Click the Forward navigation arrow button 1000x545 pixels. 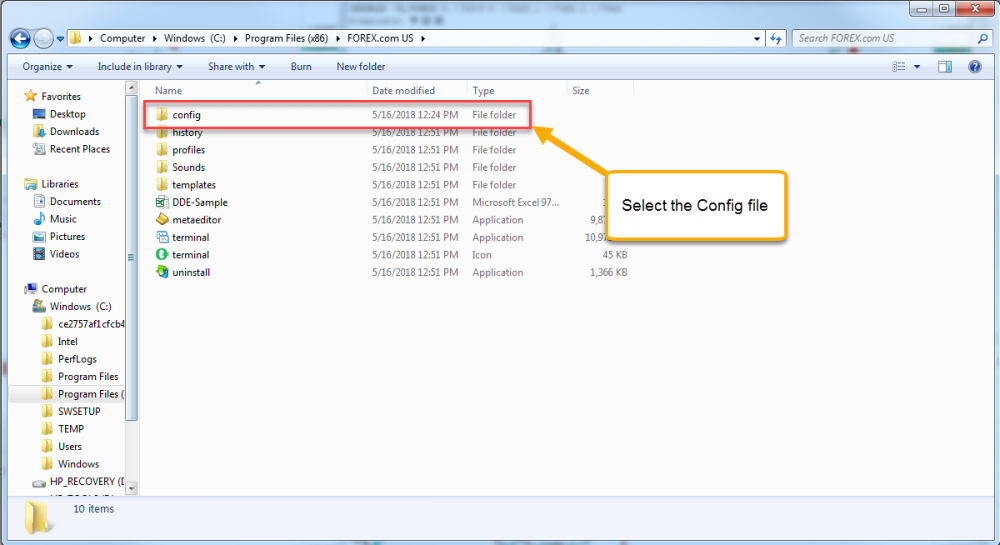click(x=43, y=39)
